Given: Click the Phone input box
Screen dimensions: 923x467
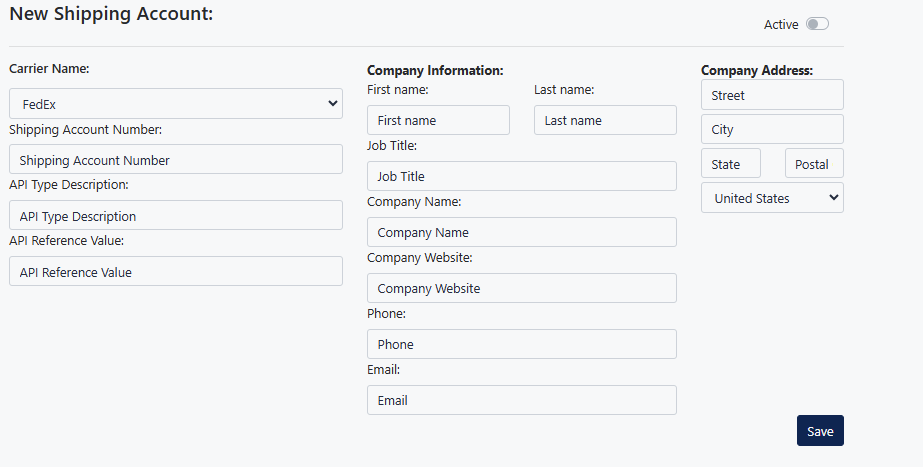Looking at the screenshot, I should pyautogui.click(x=522, y=344).
